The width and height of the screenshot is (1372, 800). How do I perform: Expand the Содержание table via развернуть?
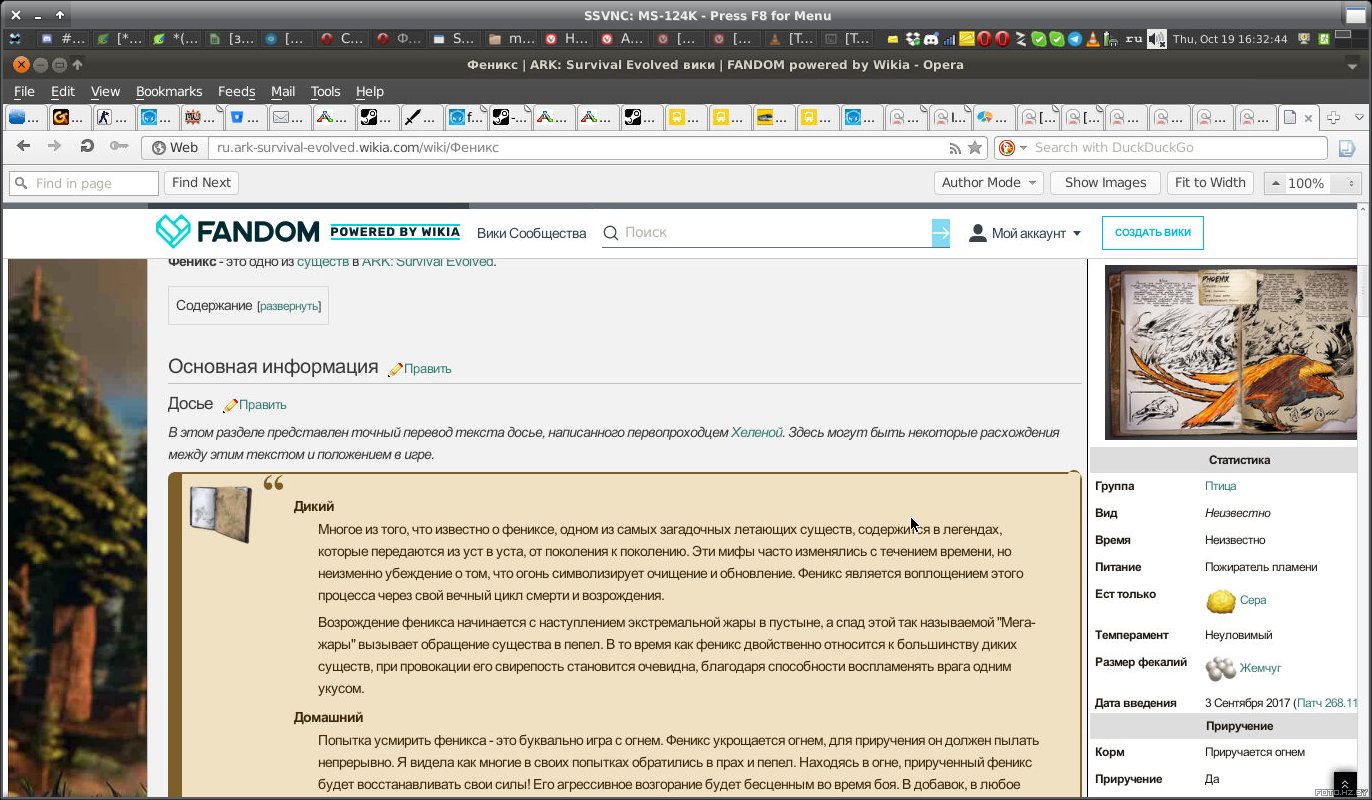pos(289,306)
